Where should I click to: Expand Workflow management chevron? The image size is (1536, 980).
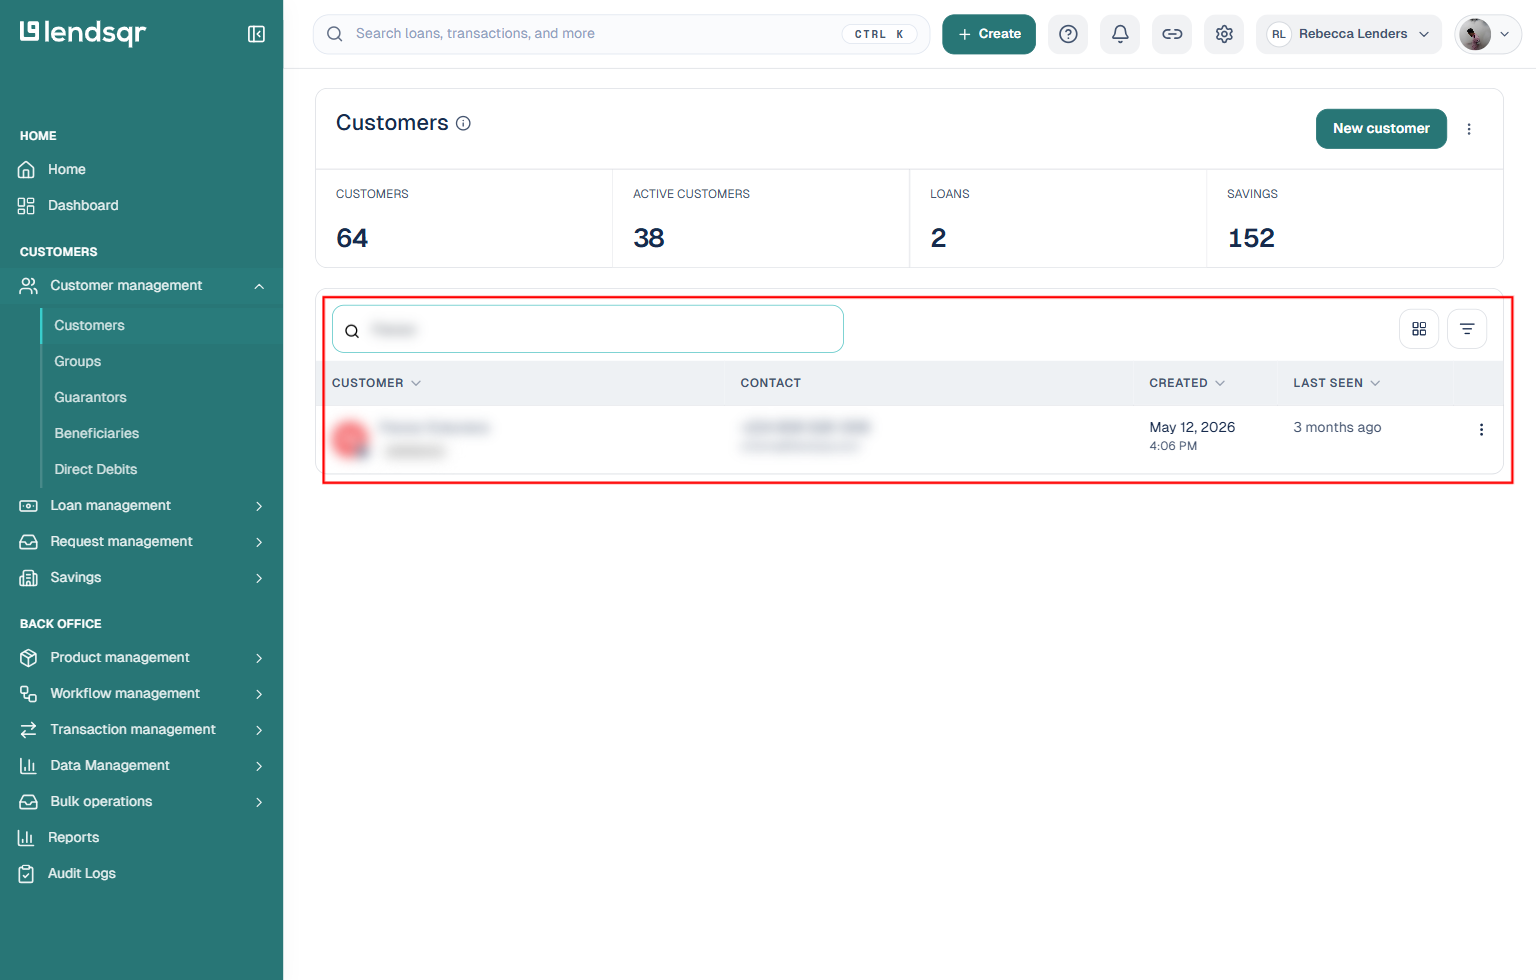point(259,694)
